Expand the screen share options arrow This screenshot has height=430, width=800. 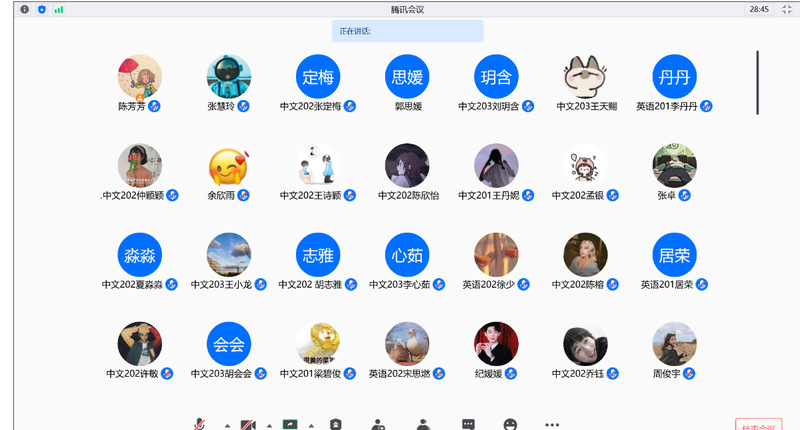click(312, 425)
